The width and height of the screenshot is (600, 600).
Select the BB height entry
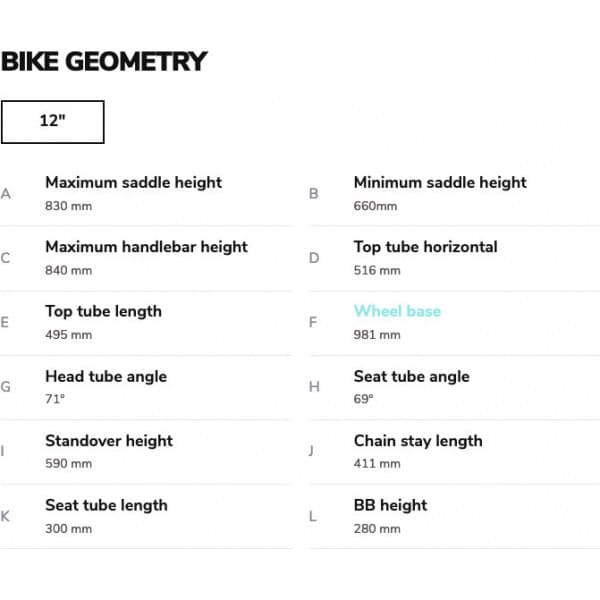pyautogui.click(x=454, y=517)
